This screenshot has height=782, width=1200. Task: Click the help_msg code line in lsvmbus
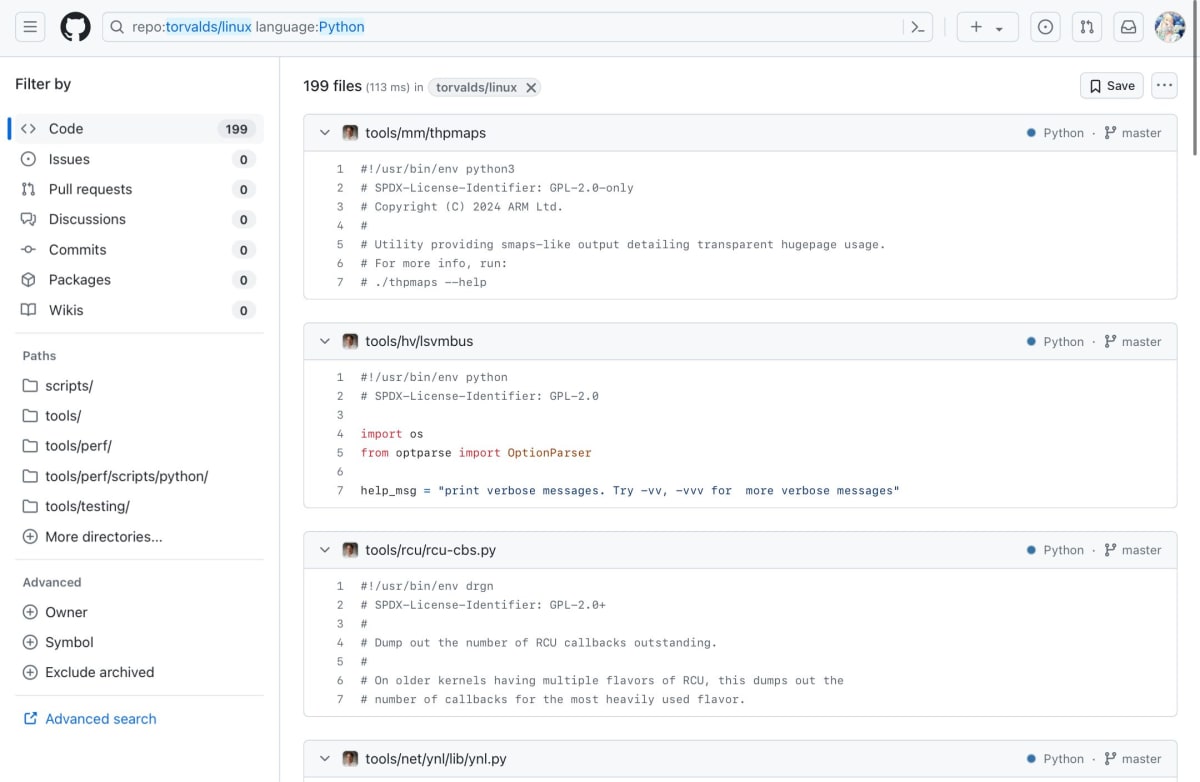(x=630, y=491)
